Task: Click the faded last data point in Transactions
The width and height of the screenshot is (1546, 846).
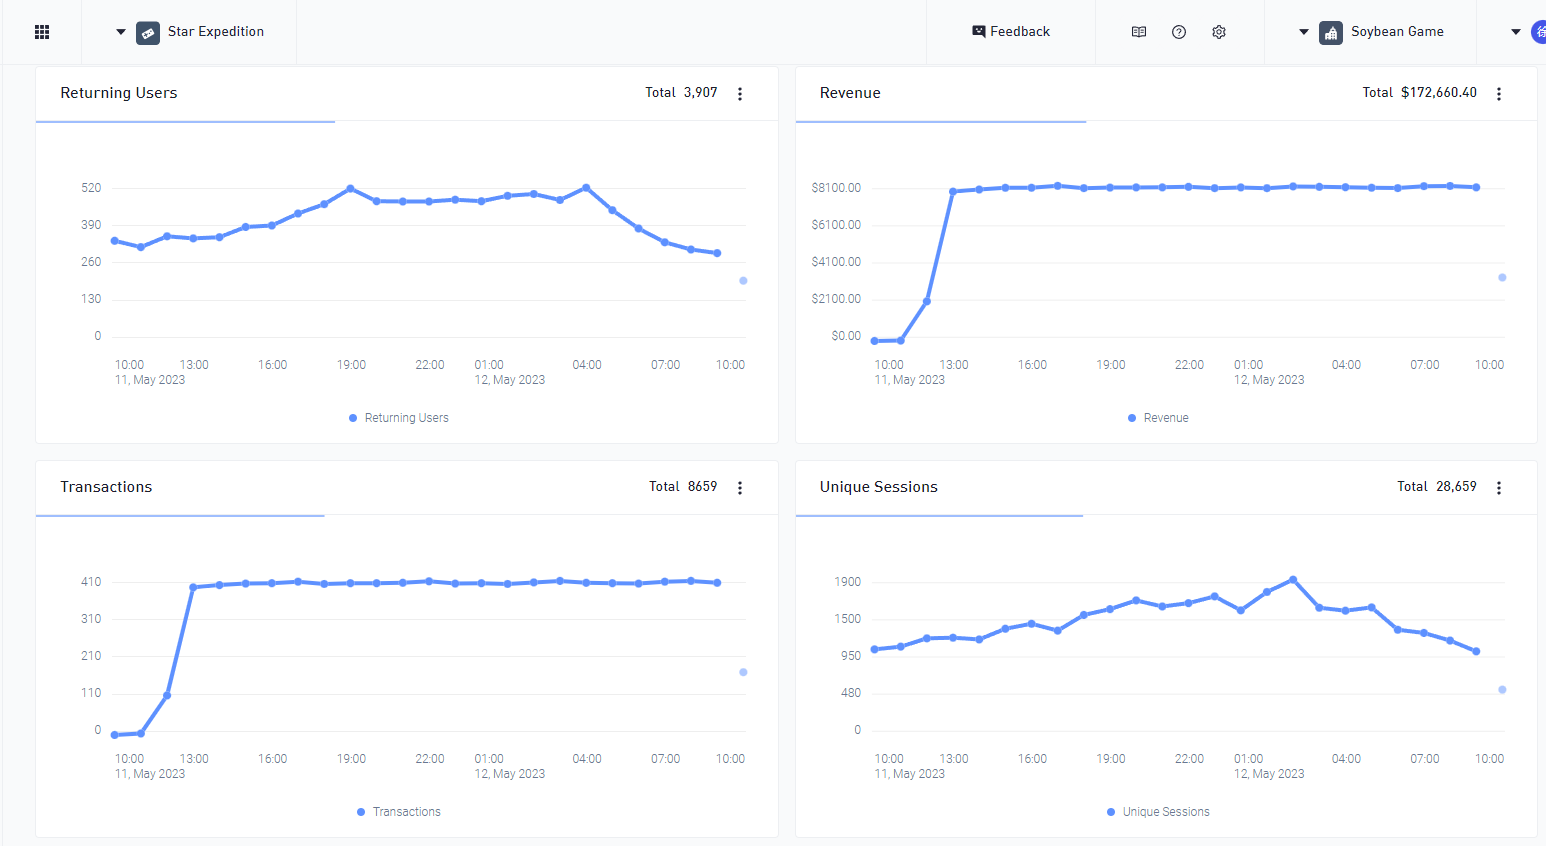Action: tap(743, 672)
